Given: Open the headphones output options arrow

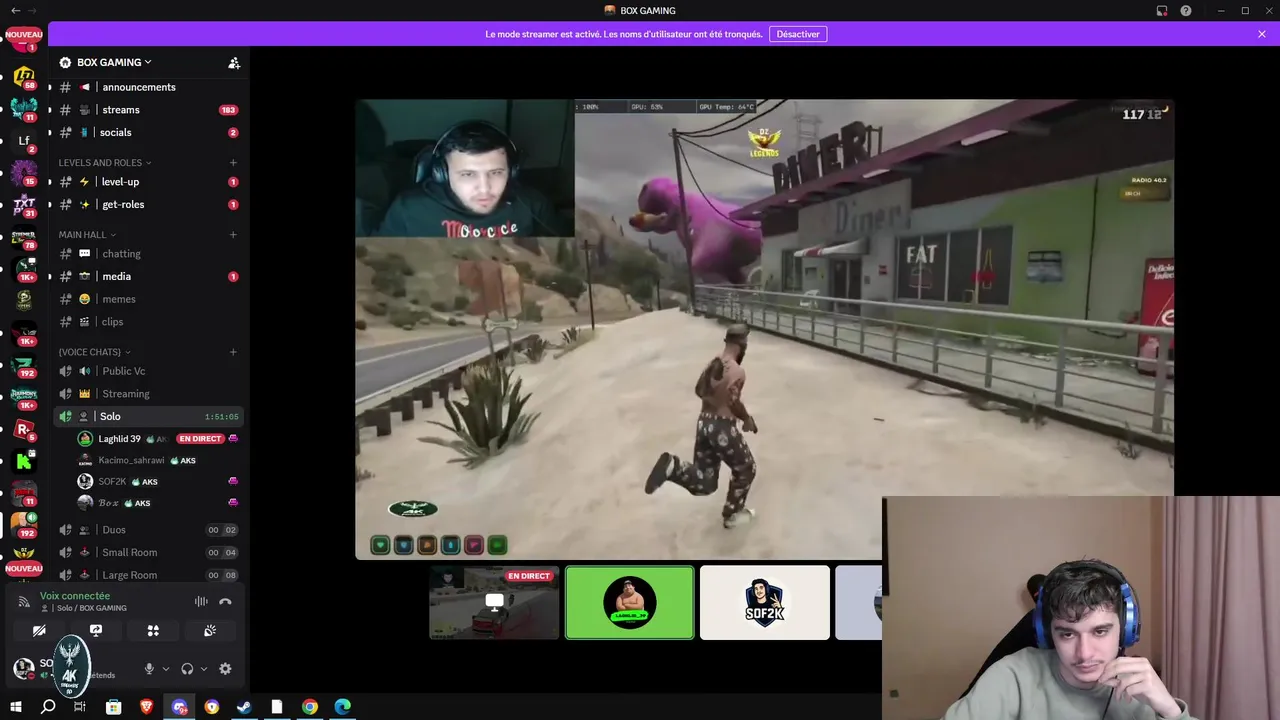Looking at the screenshot, I should 204,669.
